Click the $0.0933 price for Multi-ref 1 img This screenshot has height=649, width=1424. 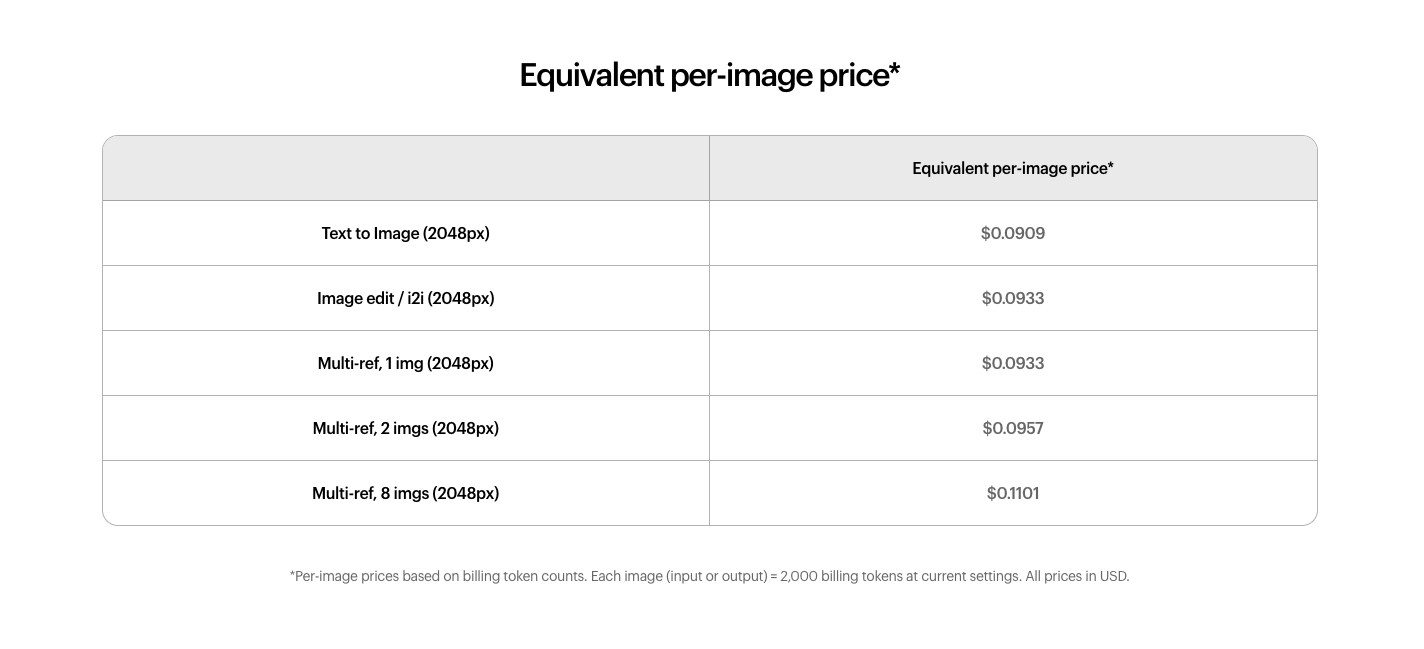(x=1012, y=363)
